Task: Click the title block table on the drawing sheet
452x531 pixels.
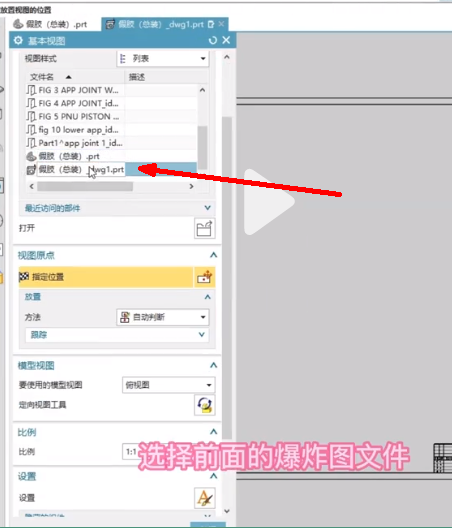Action: (x=443, y=458)
